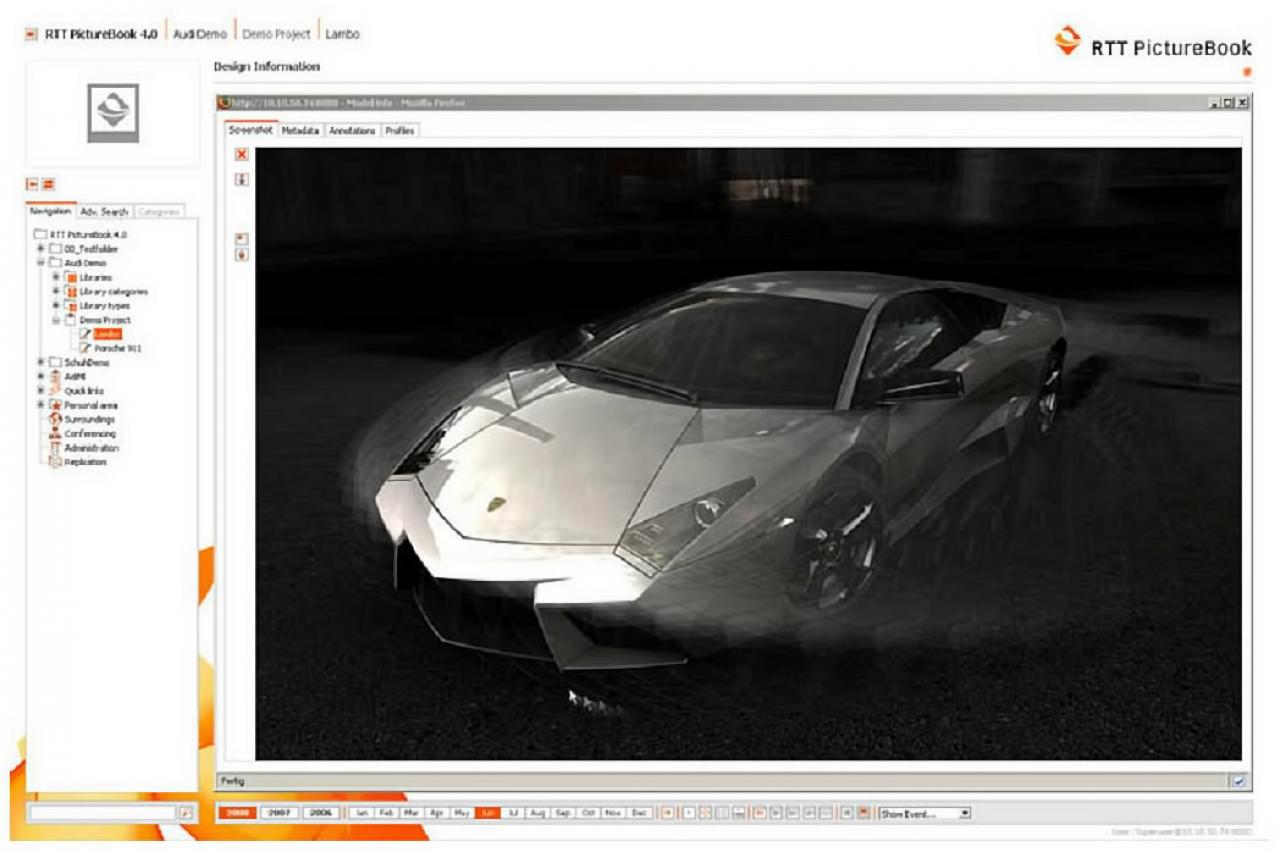This screenshot has width=1280, height=852.
Task: Select the year 2006 button
Action: tap(322, 814)
